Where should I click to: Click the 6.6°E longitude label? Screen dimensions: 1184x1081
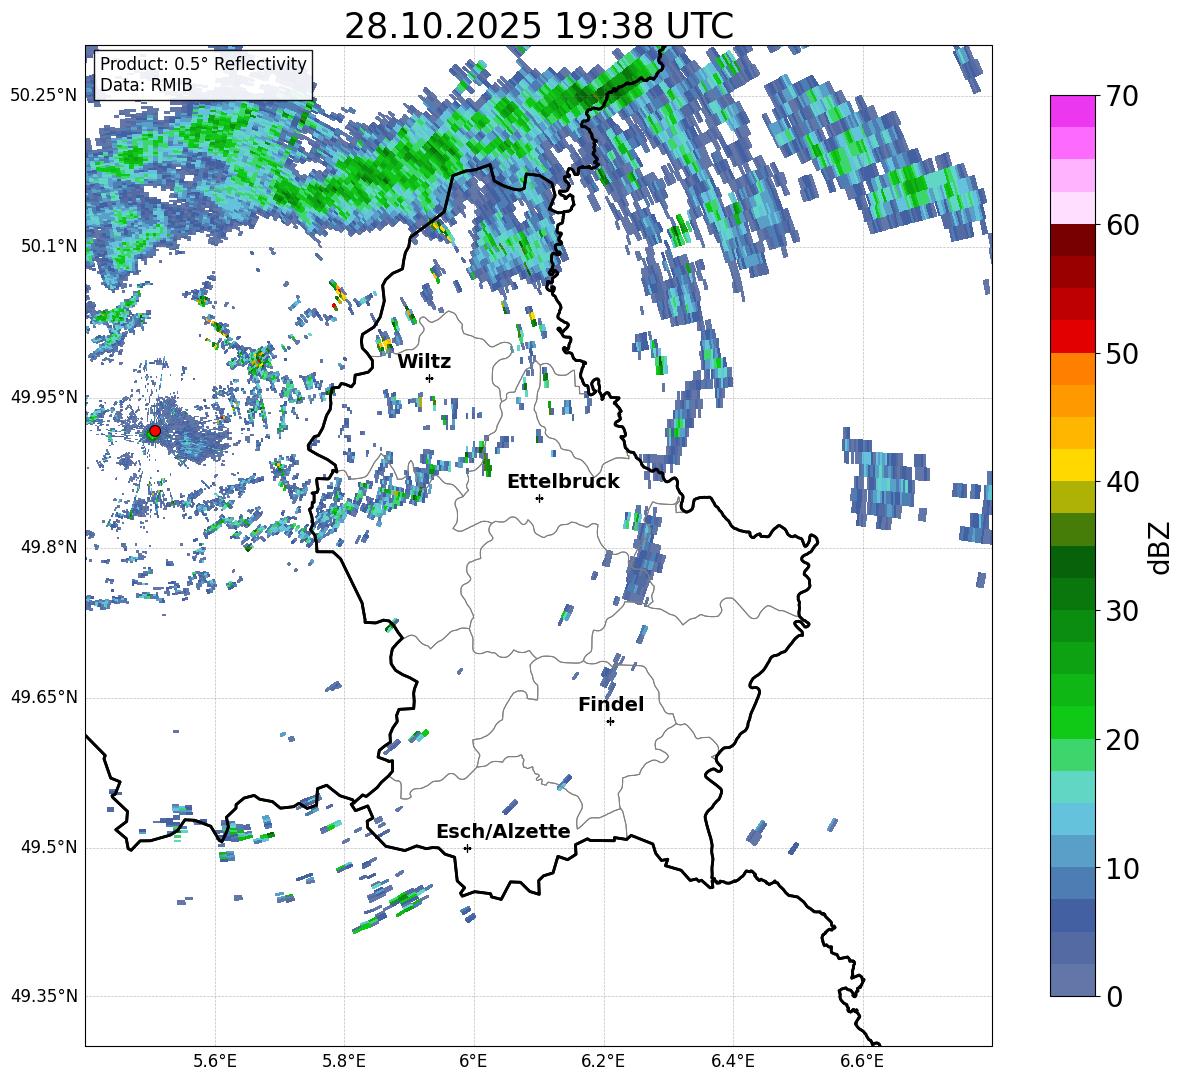[862, 1061]
